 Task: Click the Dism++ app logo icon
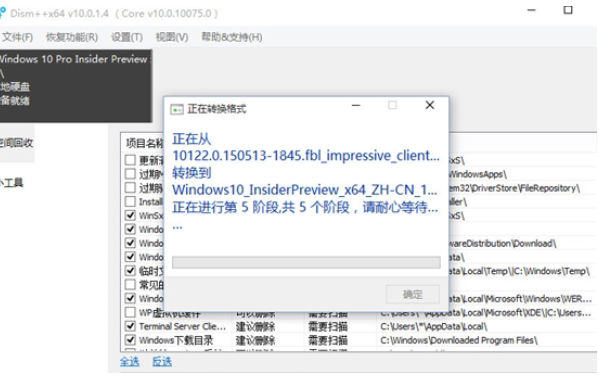click(x=2, y=13)
